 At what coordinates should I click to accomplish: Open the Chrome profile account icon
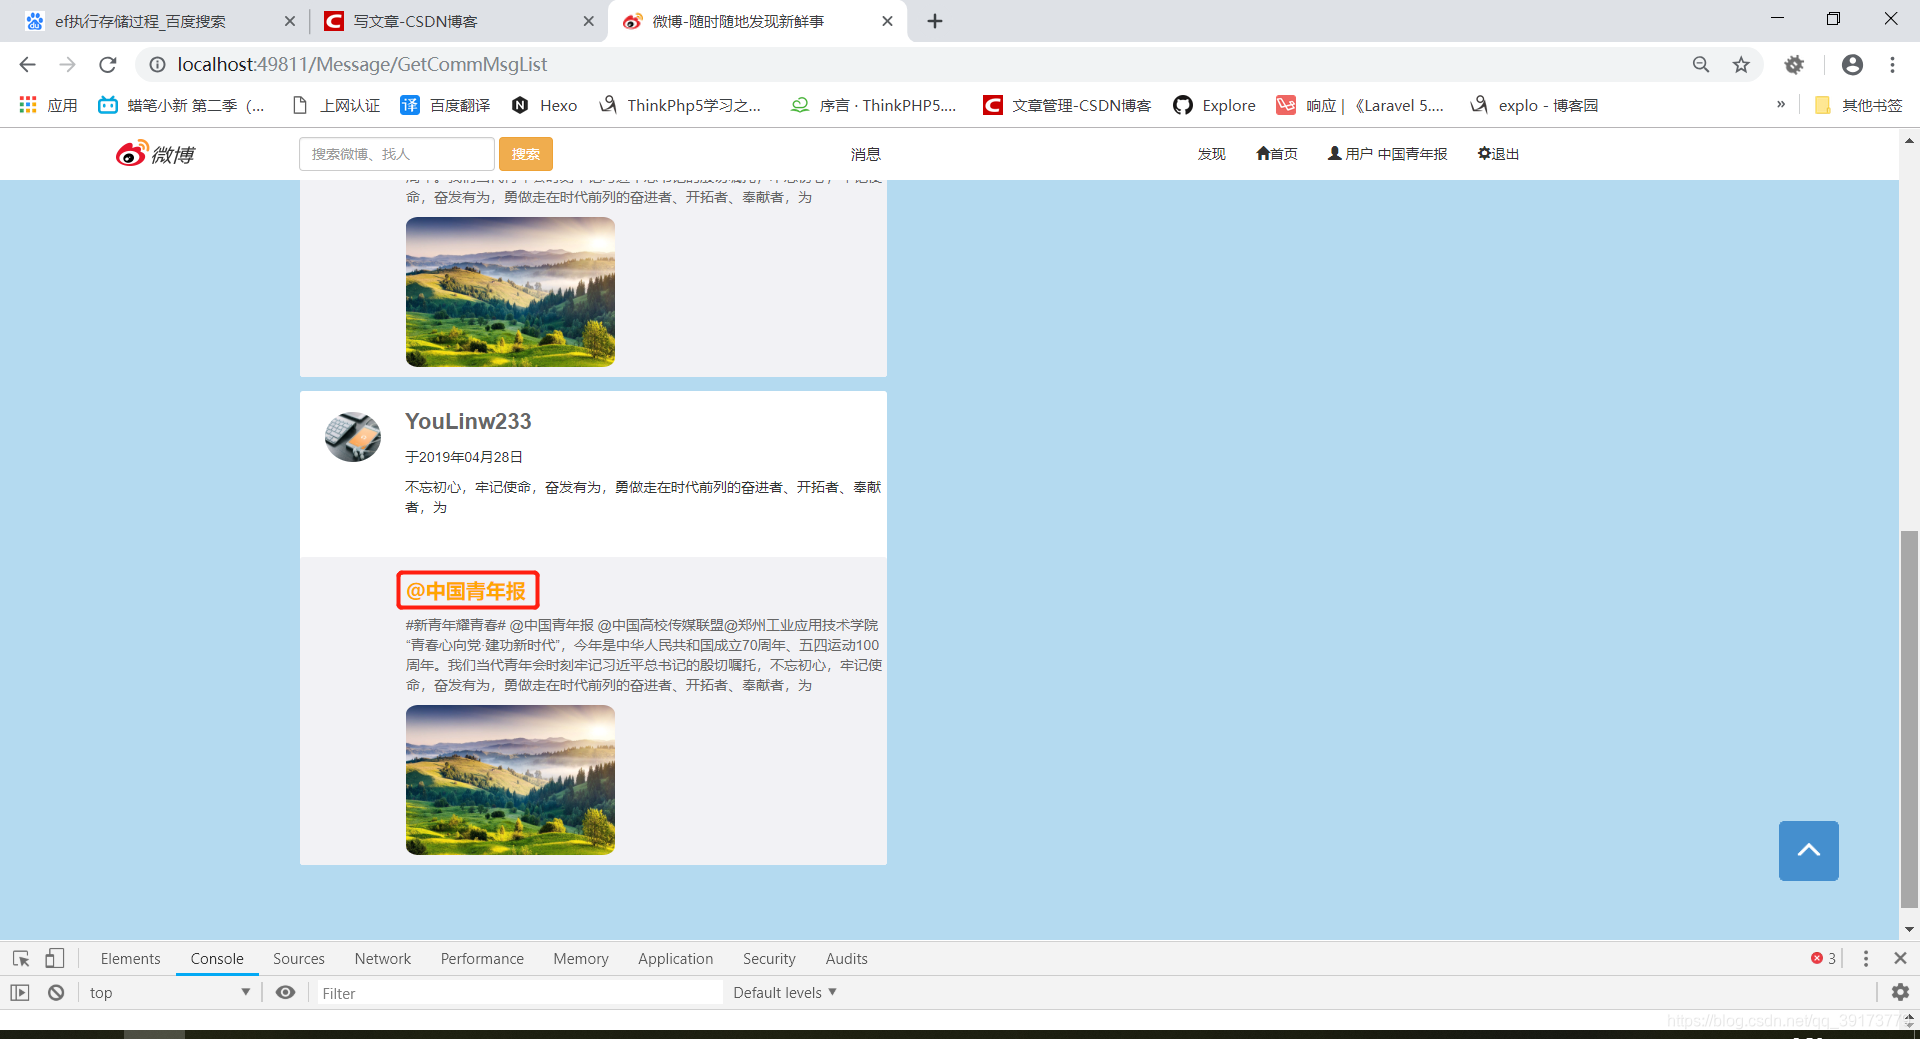click(x=1851, y=64)
